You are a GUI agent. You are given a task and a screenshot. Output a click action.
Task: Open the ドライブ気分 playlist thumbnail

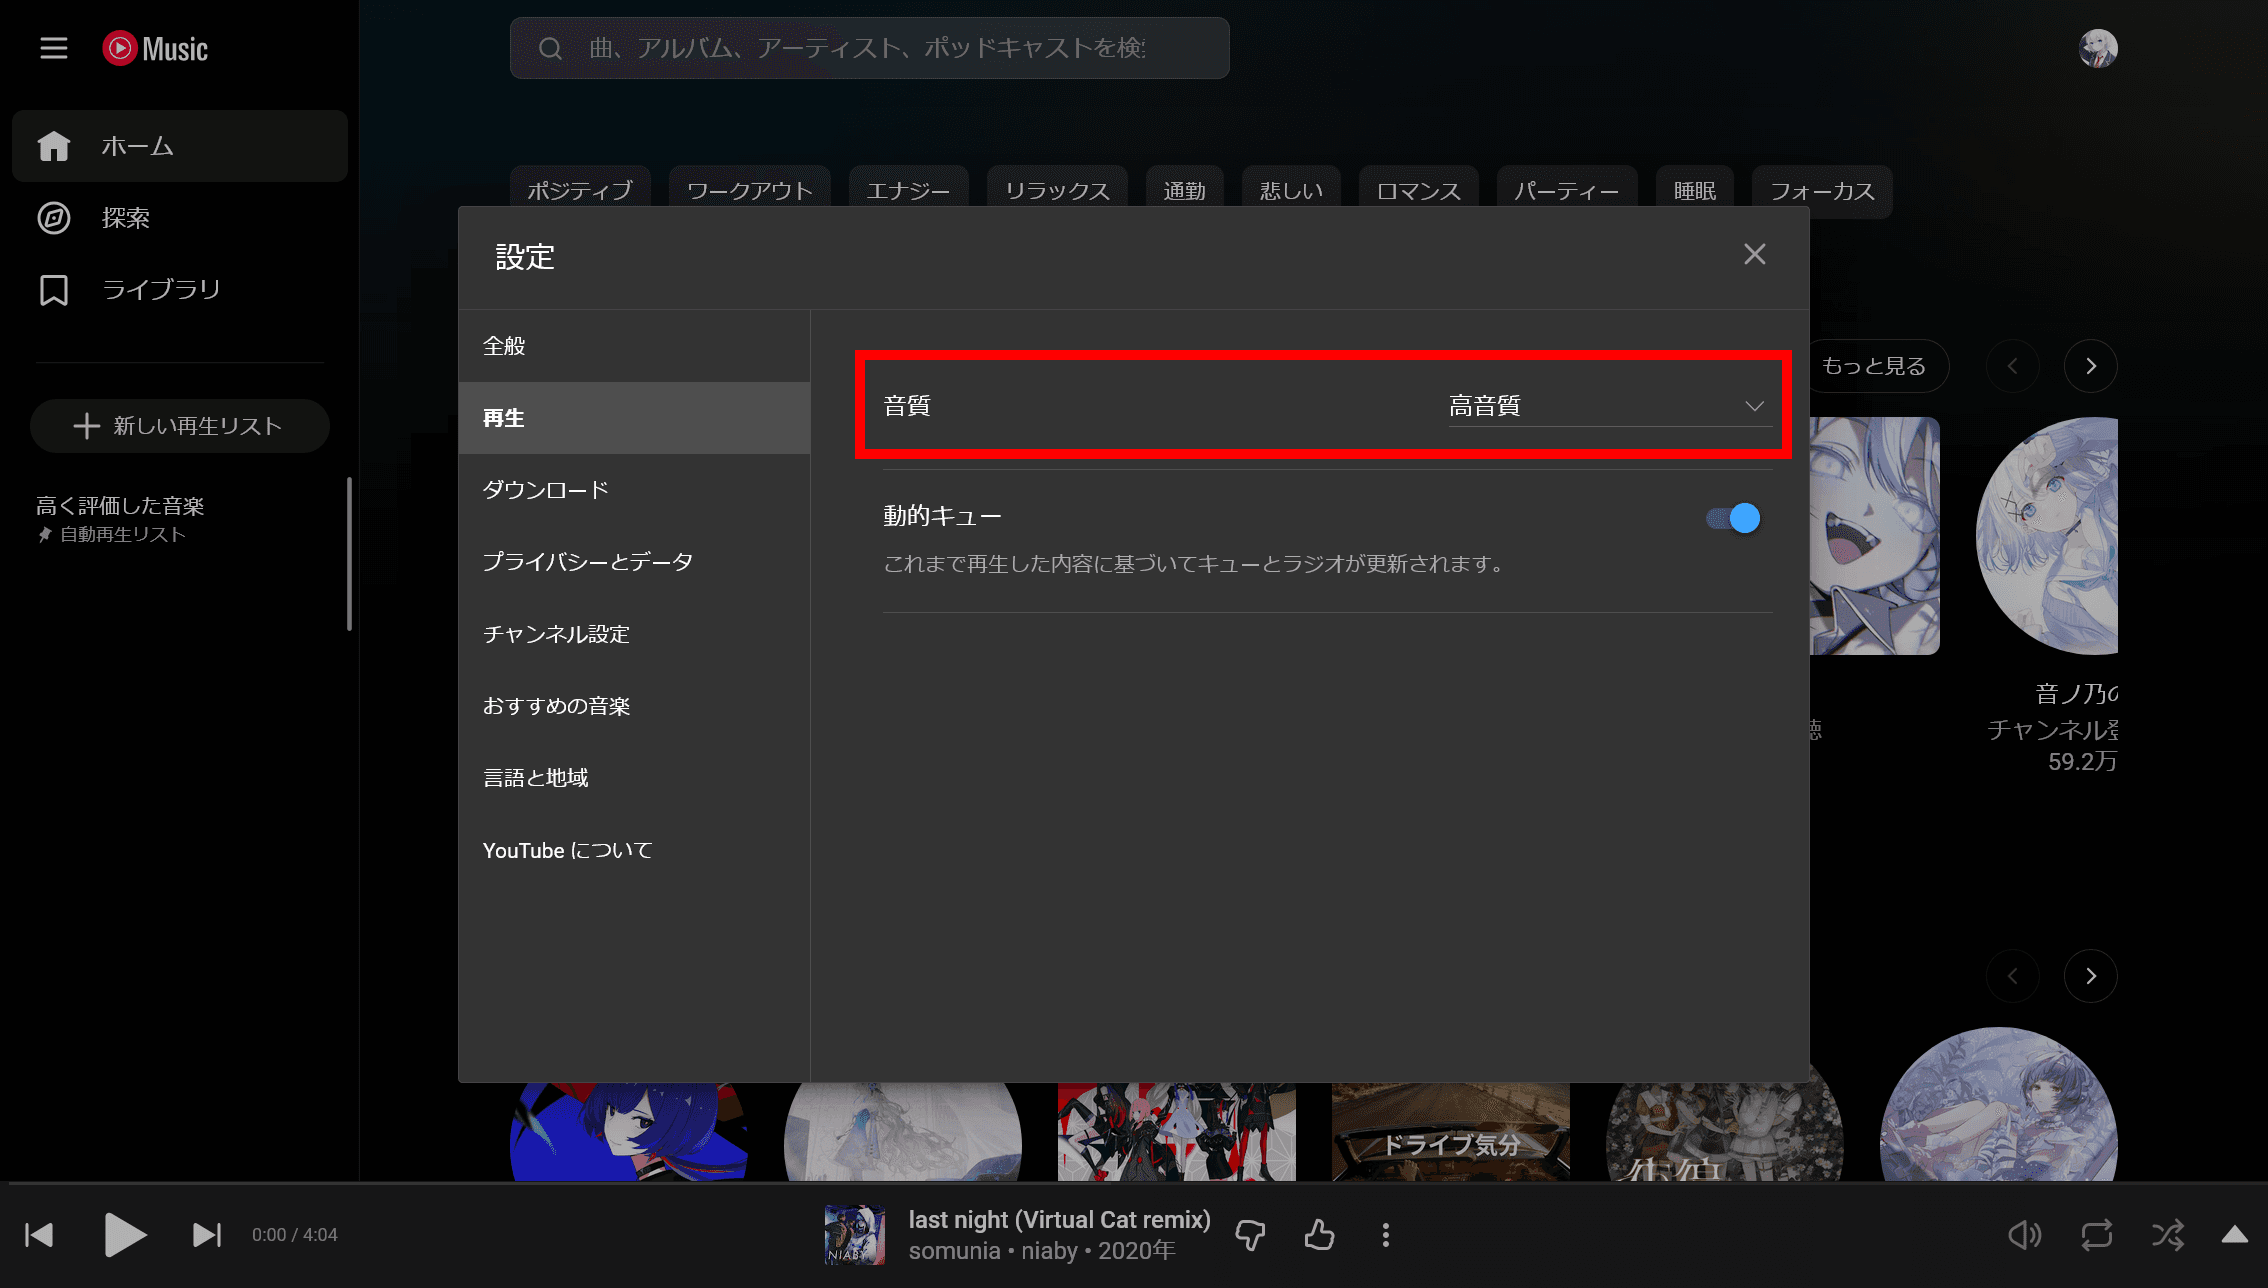(1450, 1132)
